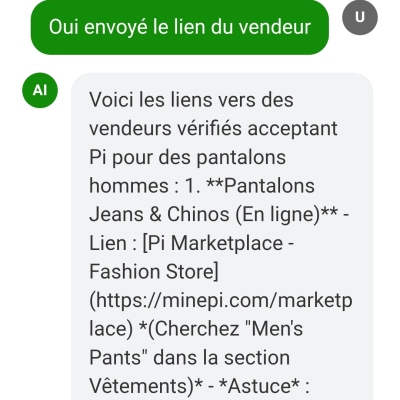This screenshot has height=400, width=400.
Task: Click the '*Astuce*' tip label
Action: 259,386
